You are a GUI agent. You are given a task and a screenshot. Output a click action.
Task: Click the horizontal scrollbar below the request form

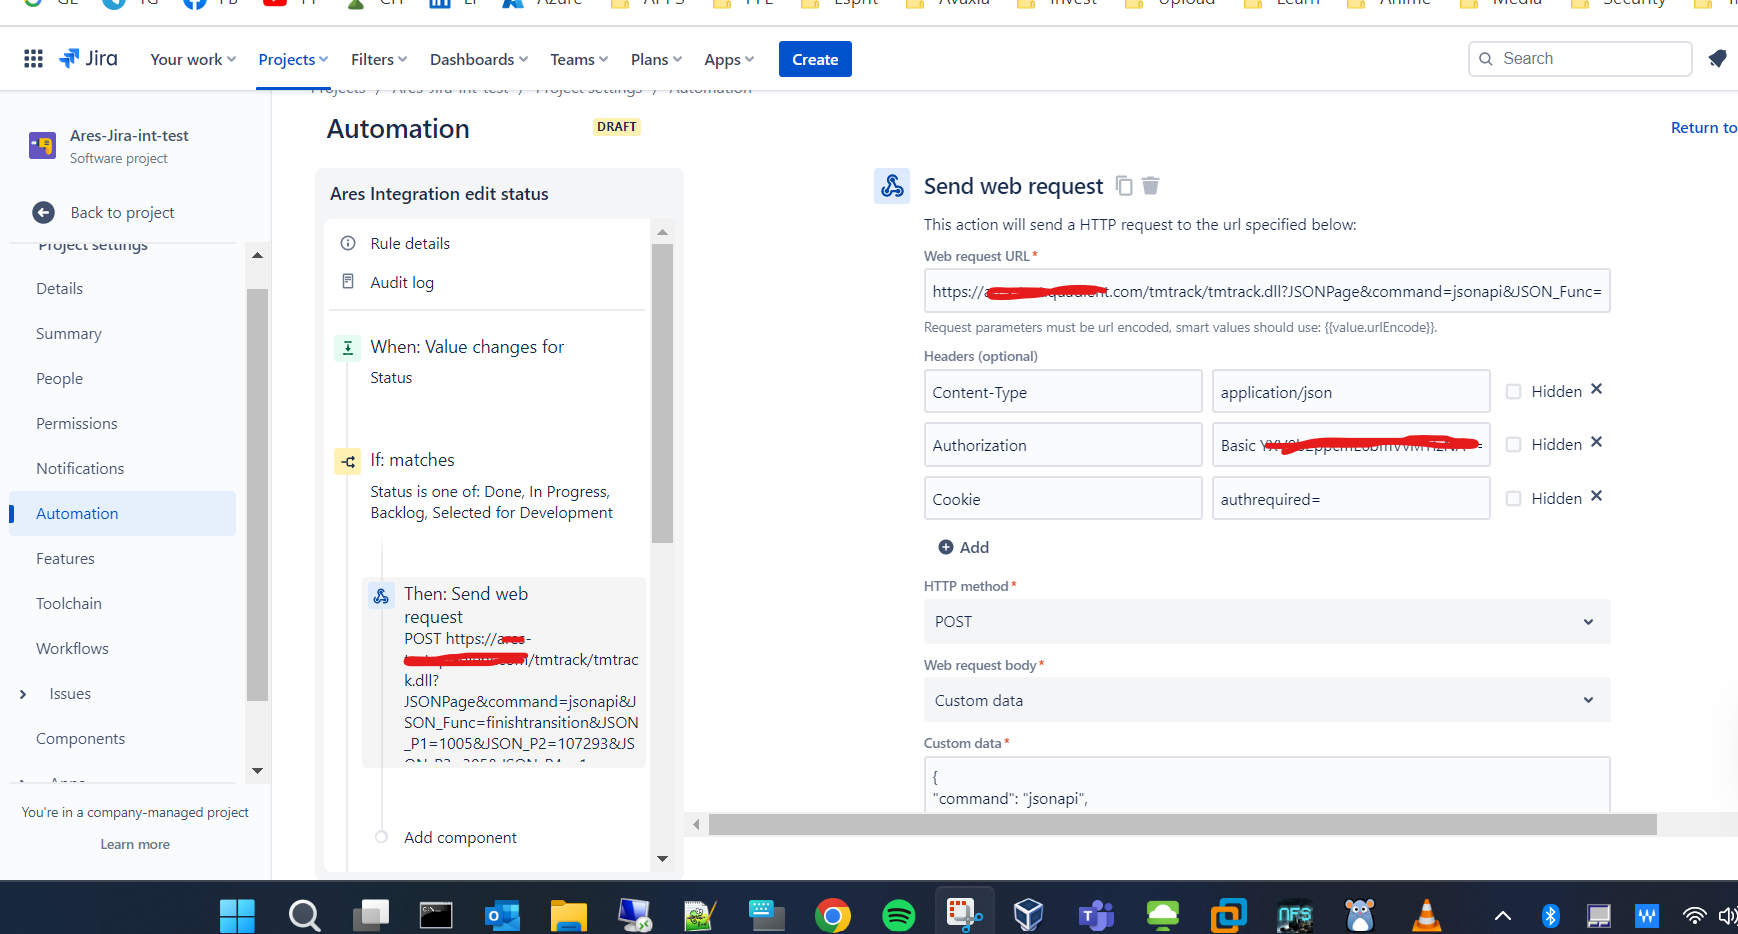click(x=1182, y=825)
